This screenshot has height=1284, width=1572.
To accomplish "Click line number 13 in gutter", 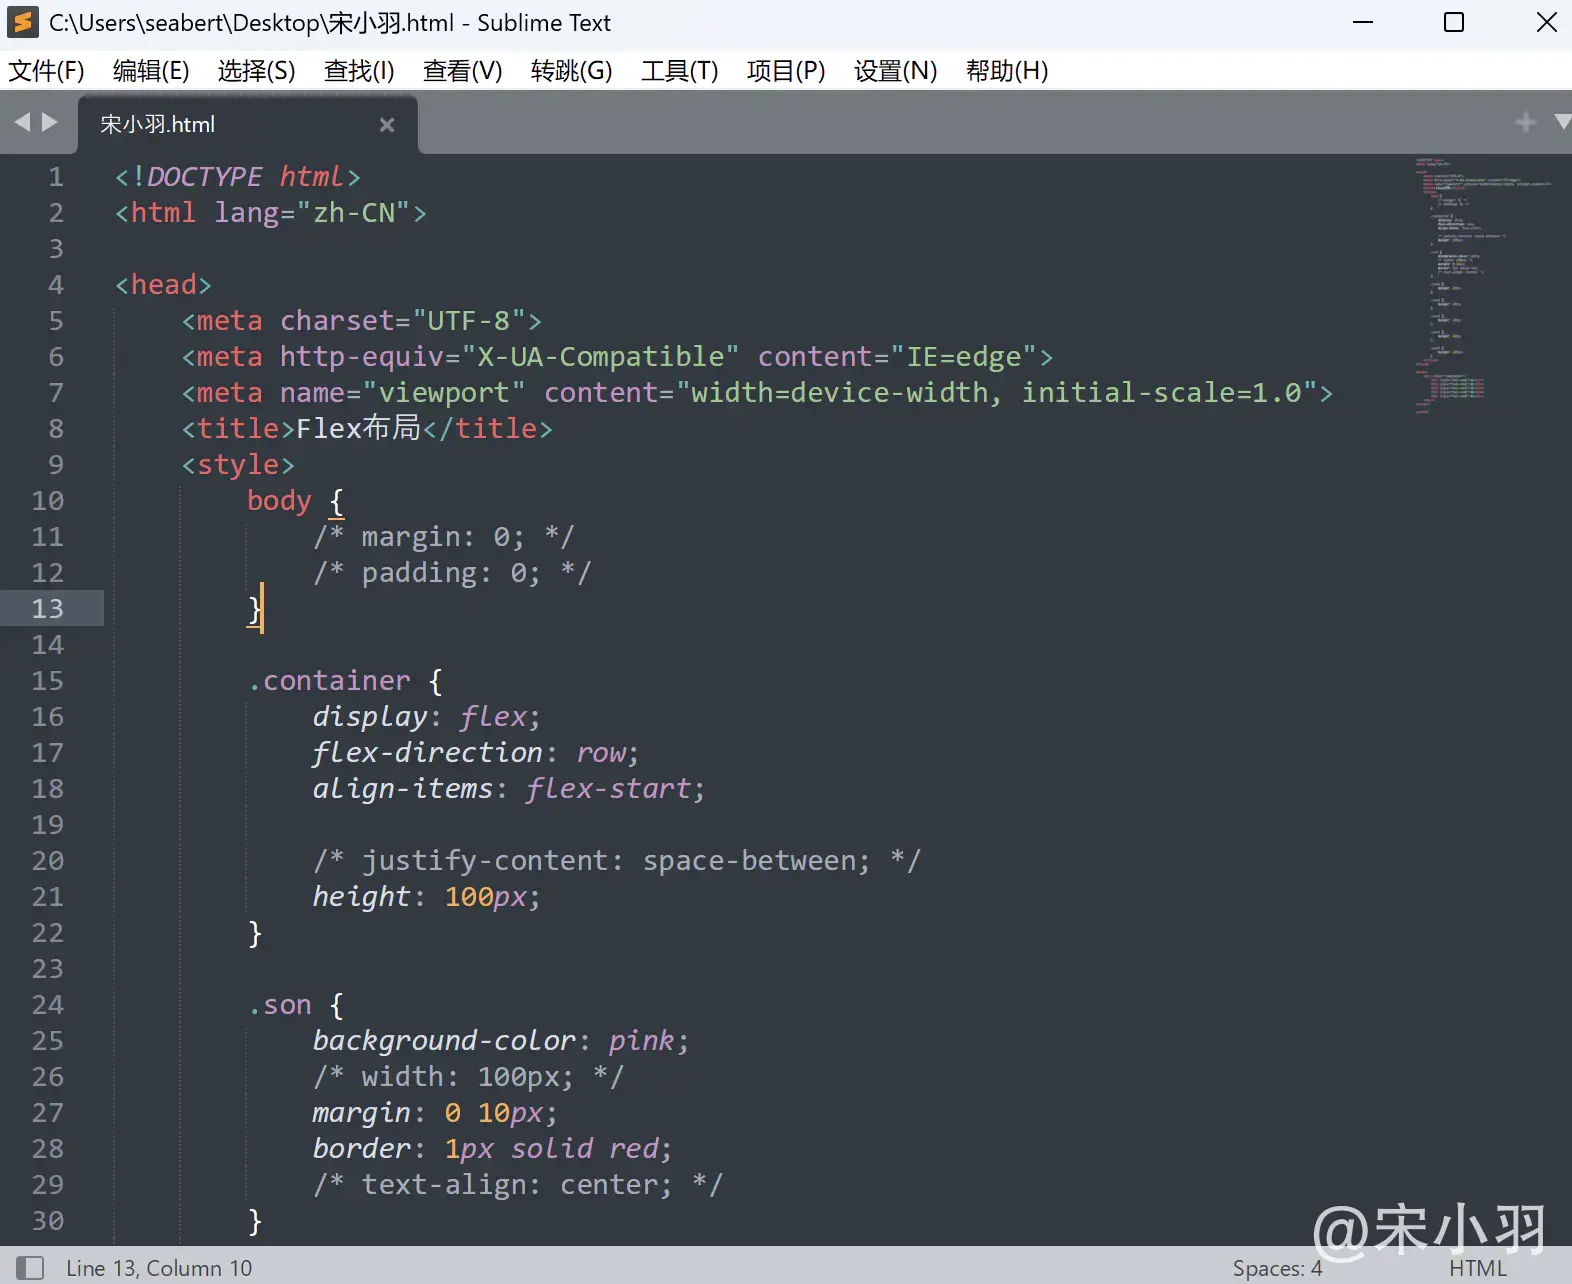I will (x=47, y=609).
